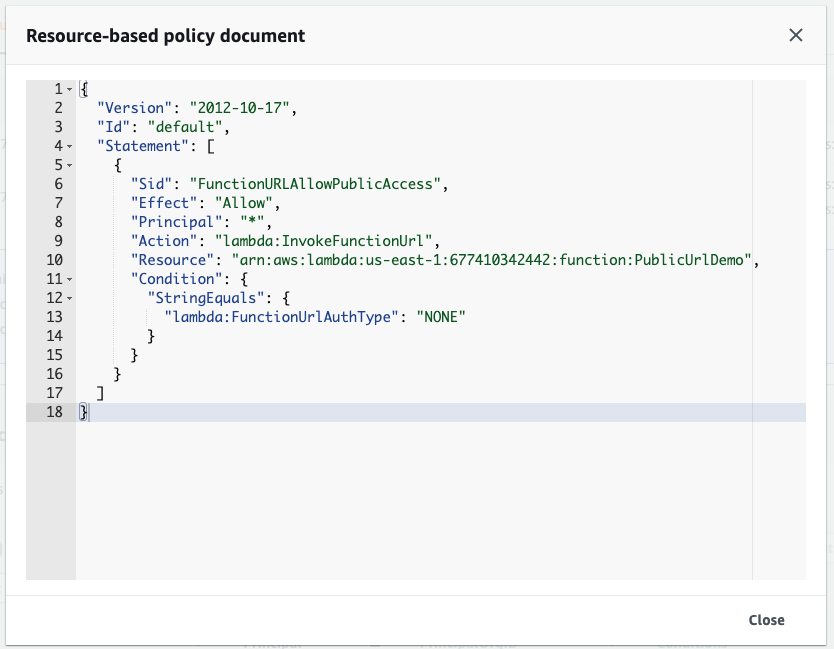Click line number 18 in the gutter
834x649 pixels.
(55, 412)
